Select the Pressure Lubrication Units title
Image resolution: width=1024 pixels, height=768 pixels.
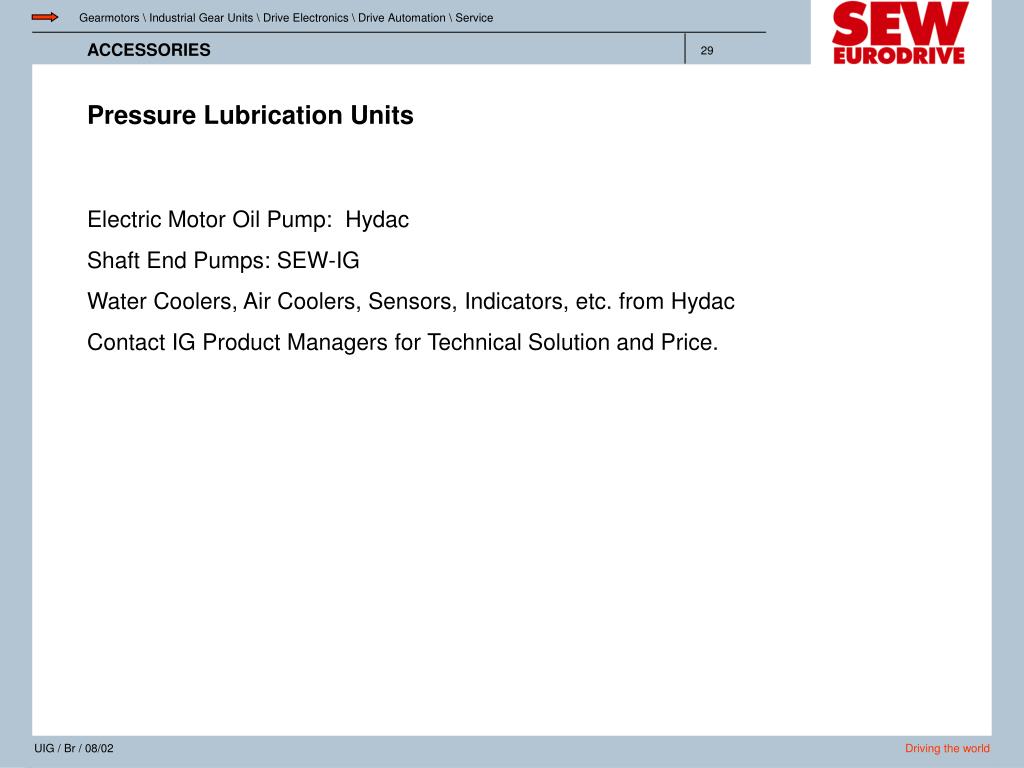251,116
